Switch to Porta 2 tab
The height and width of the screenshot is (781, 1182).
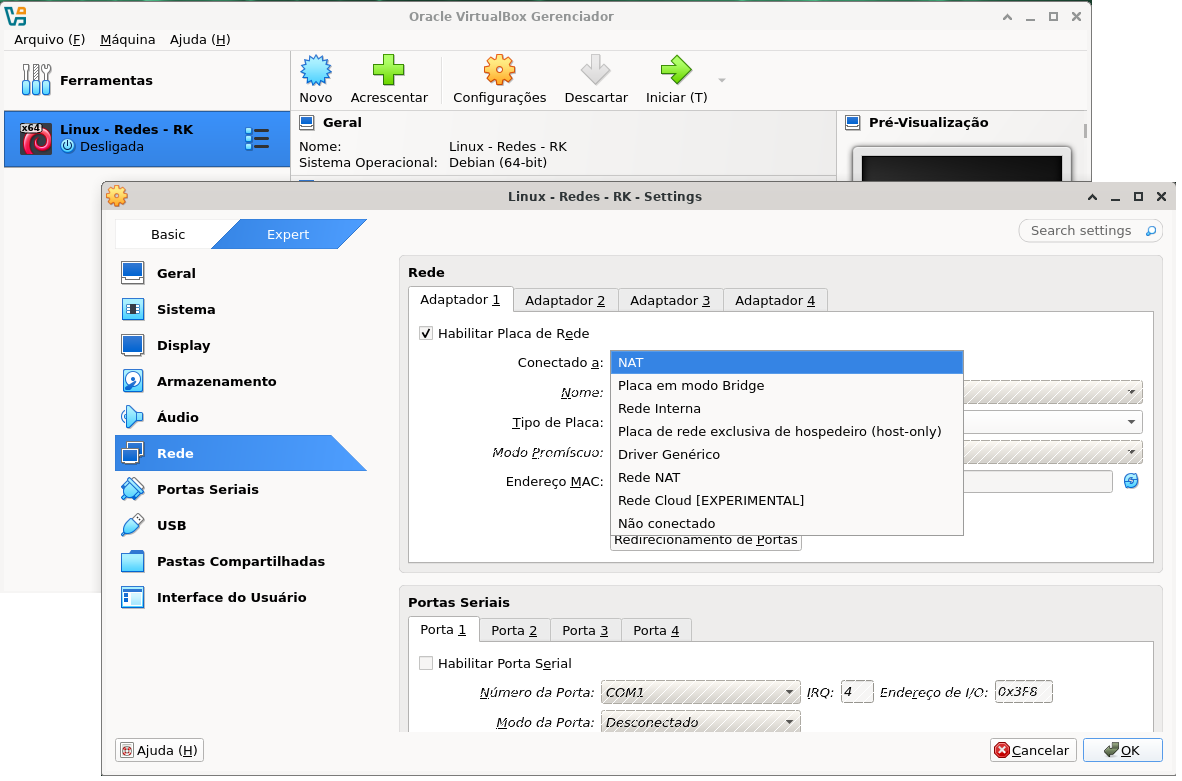point(514,630)
